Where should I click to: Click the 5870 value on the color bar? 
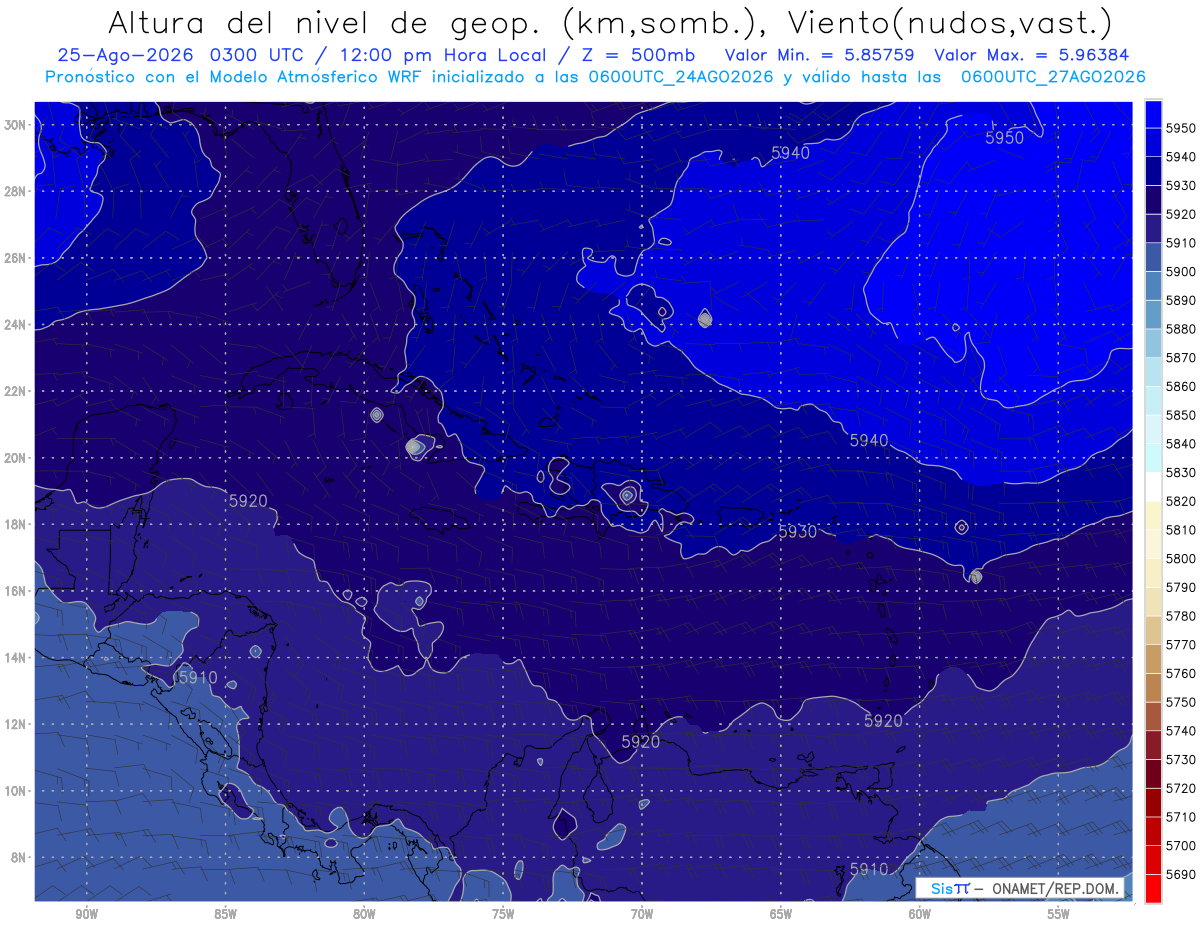(1181, 357)
